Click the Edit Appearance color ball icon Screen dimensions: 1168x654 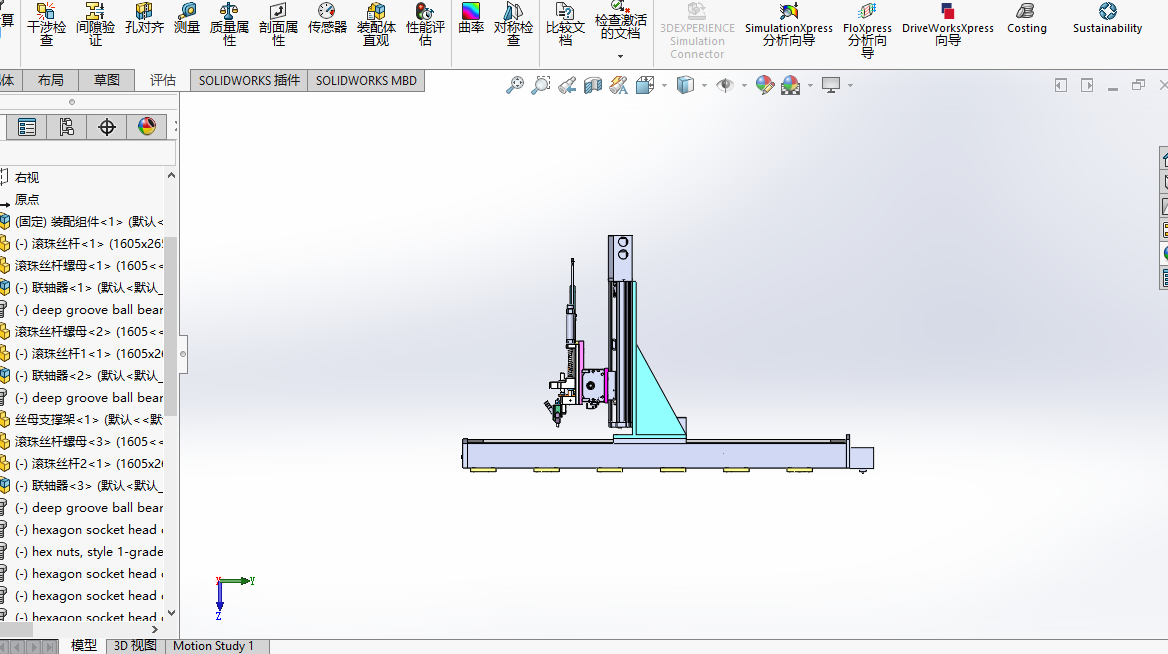(765, 86)
